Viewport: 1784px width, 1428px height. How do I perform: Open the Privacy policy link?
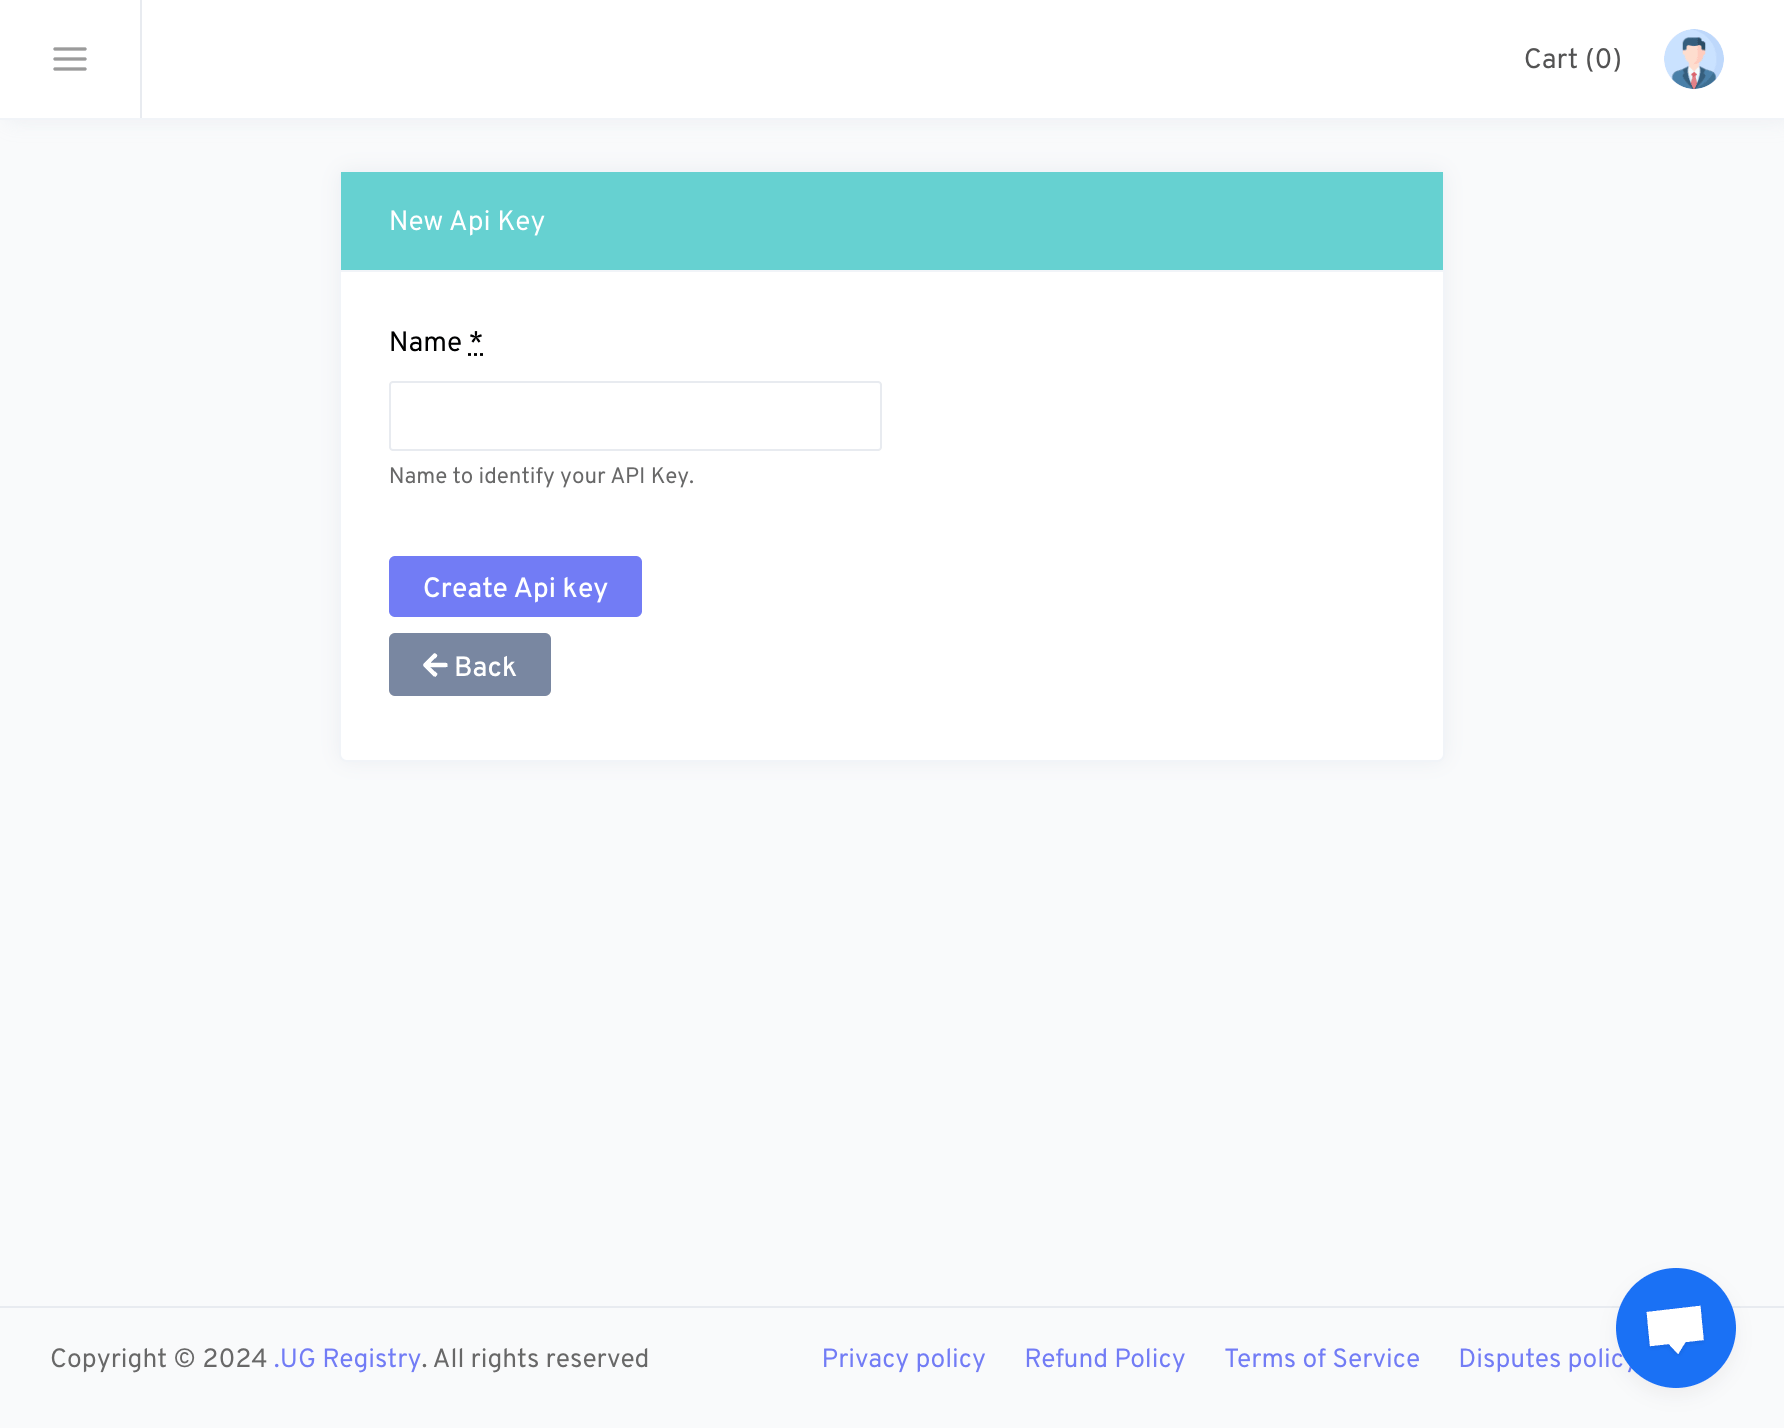903,1358
